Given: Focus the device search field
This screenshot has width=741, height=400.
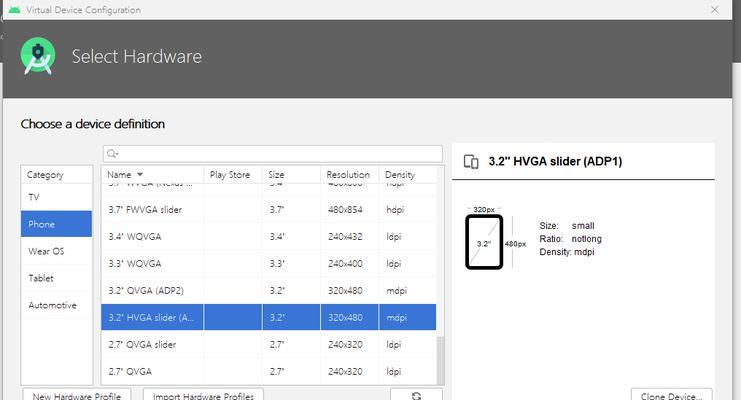Looking at the screenshot, I should tap(273, 154).
